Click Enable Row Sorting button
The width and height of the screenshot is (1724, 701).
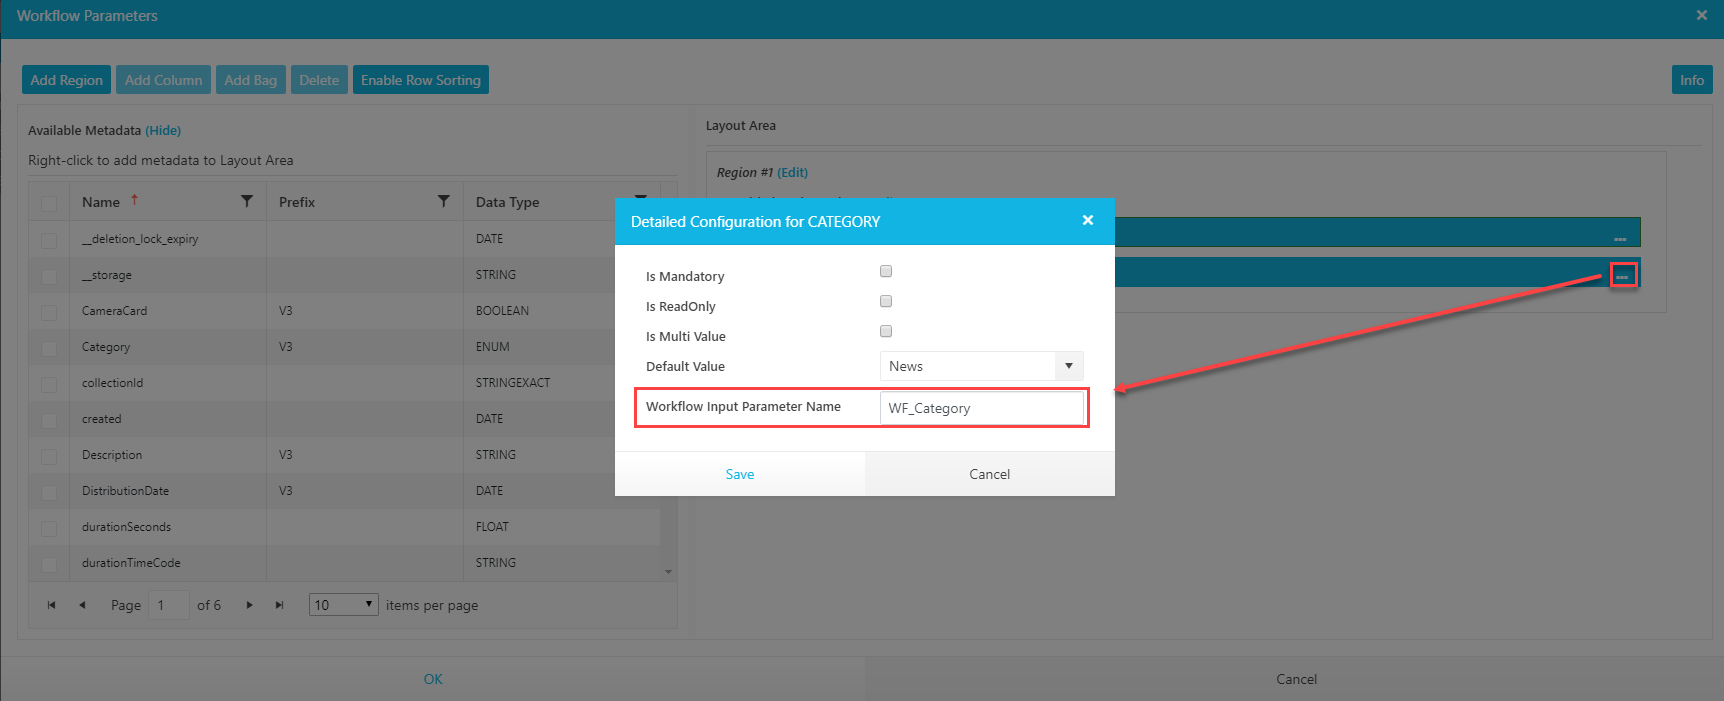point(420,80)
